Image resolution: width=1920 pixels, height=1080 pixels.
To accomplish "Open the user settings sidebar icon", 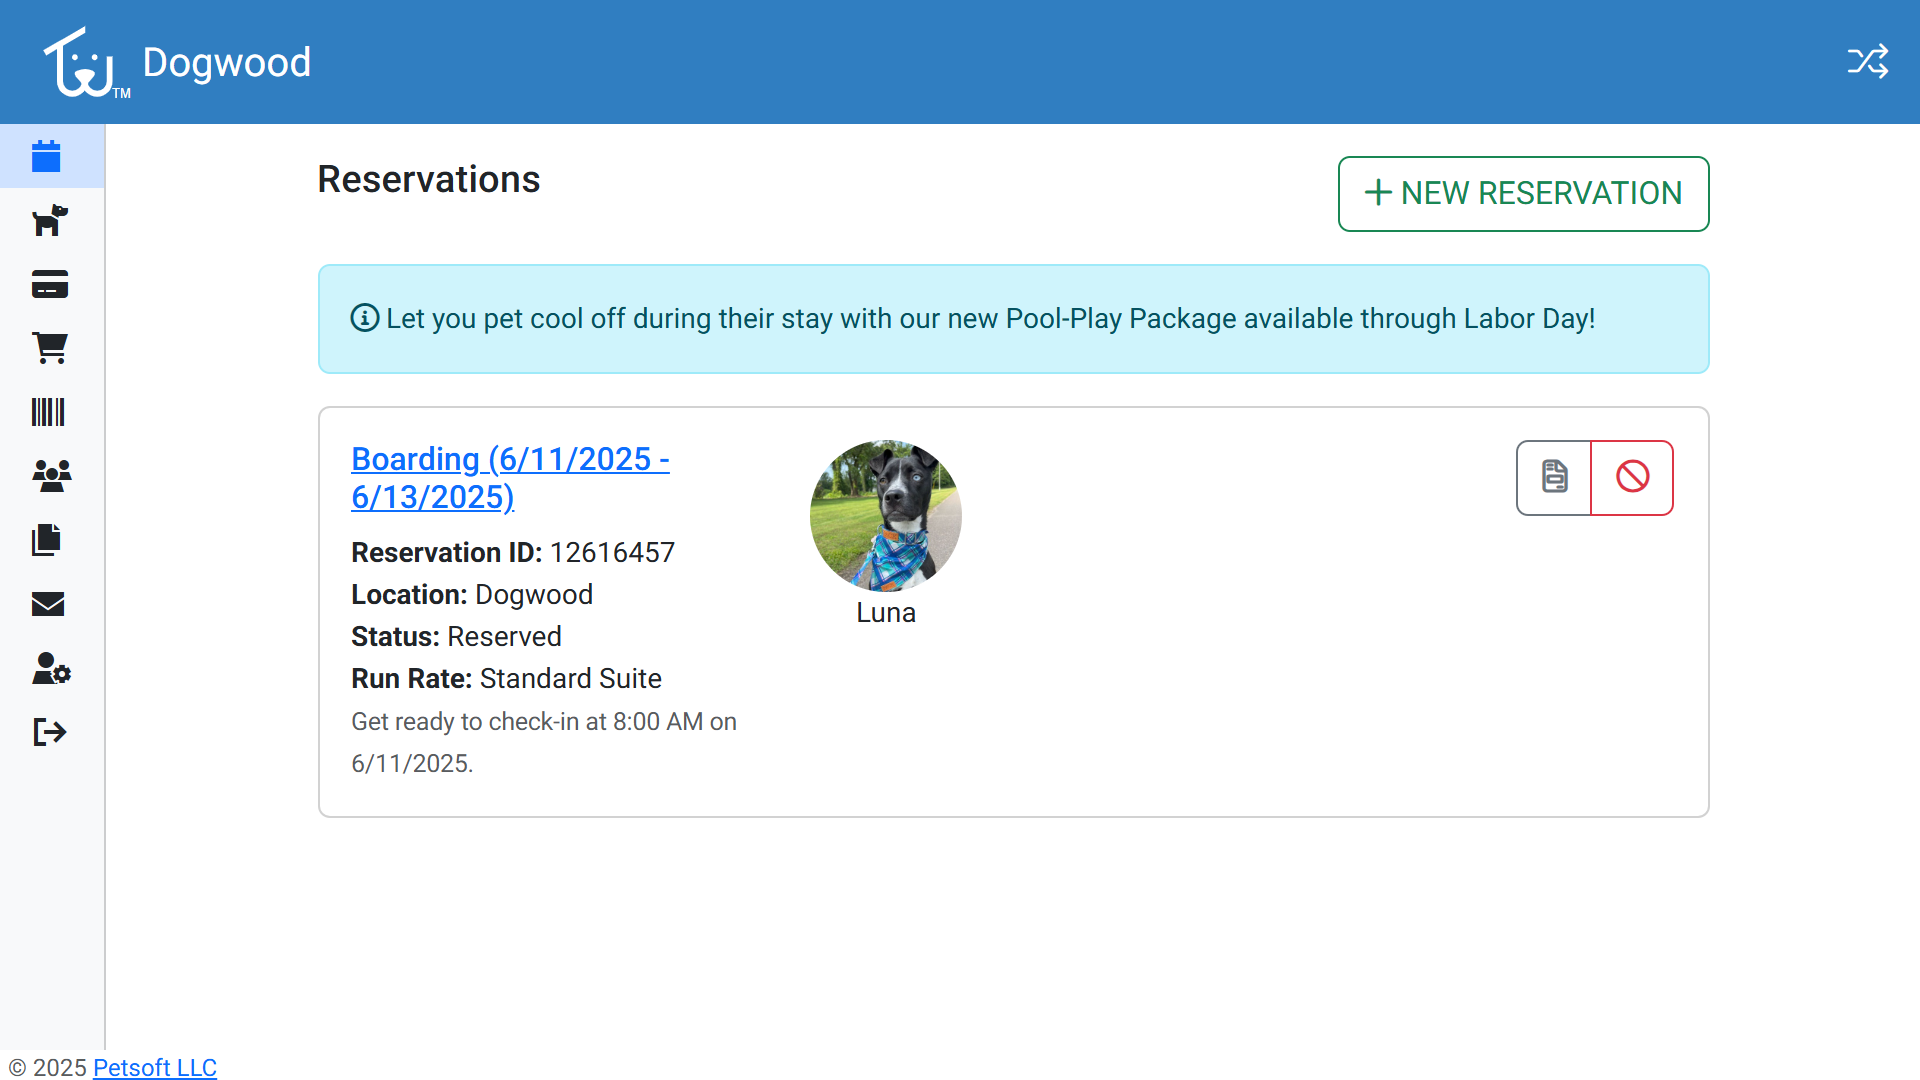I will (51, 668).
